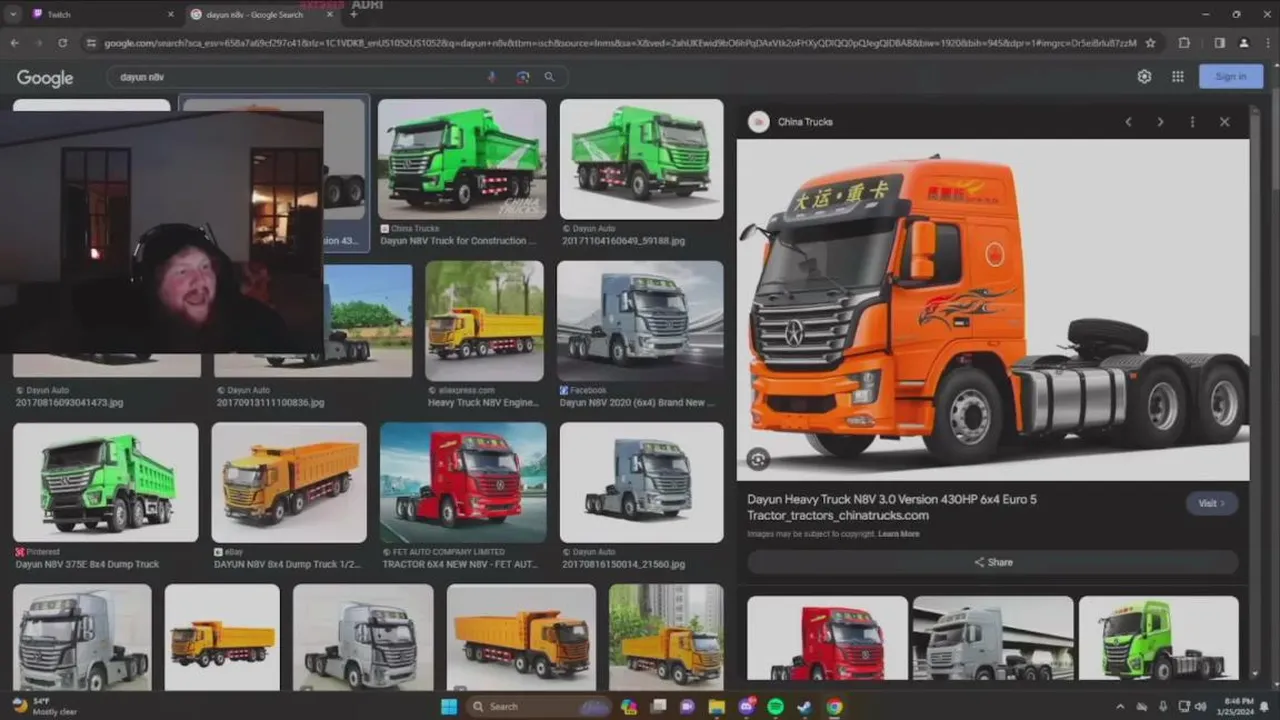
Task: Click the Share button
Action: [x=993, y=562]
